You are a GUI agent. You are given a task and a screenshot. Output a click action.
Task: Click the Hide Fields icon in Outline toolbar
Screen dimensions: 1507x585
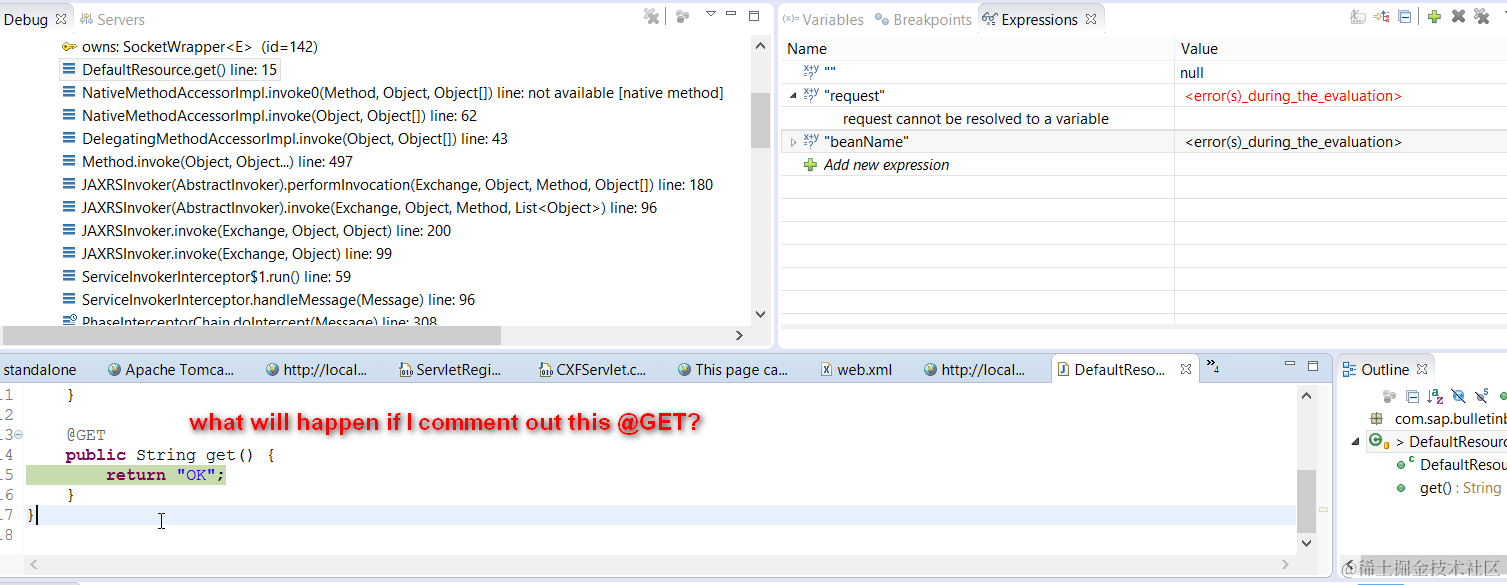tap(1457, 396)
